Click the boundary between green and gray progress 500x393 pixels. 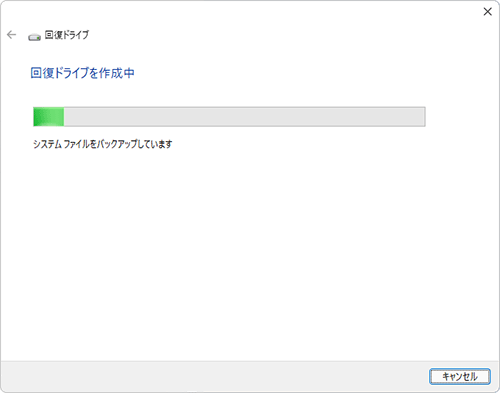point(64,117)
